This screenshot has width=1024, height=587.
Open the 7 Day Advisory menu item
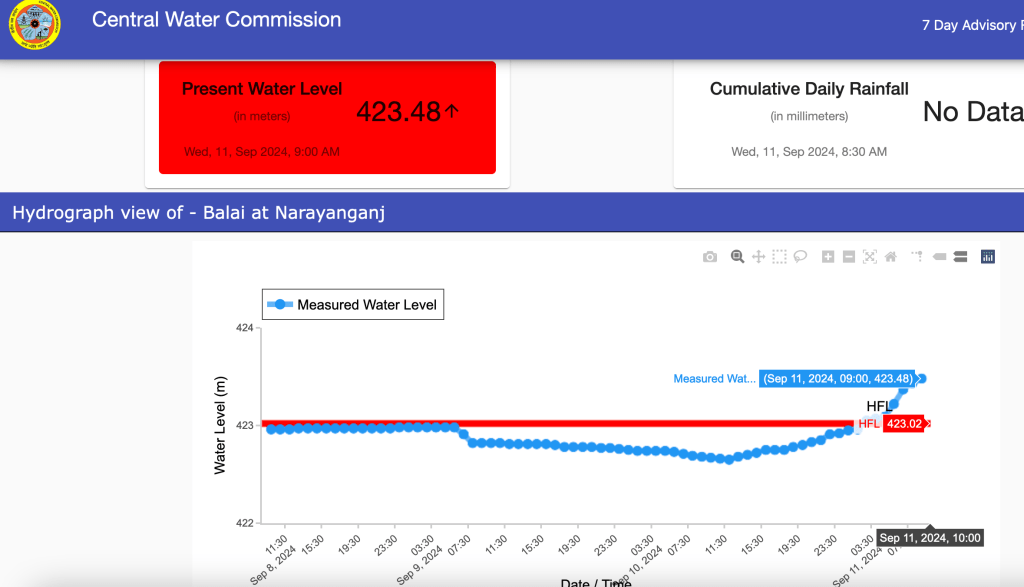(968, 25)
